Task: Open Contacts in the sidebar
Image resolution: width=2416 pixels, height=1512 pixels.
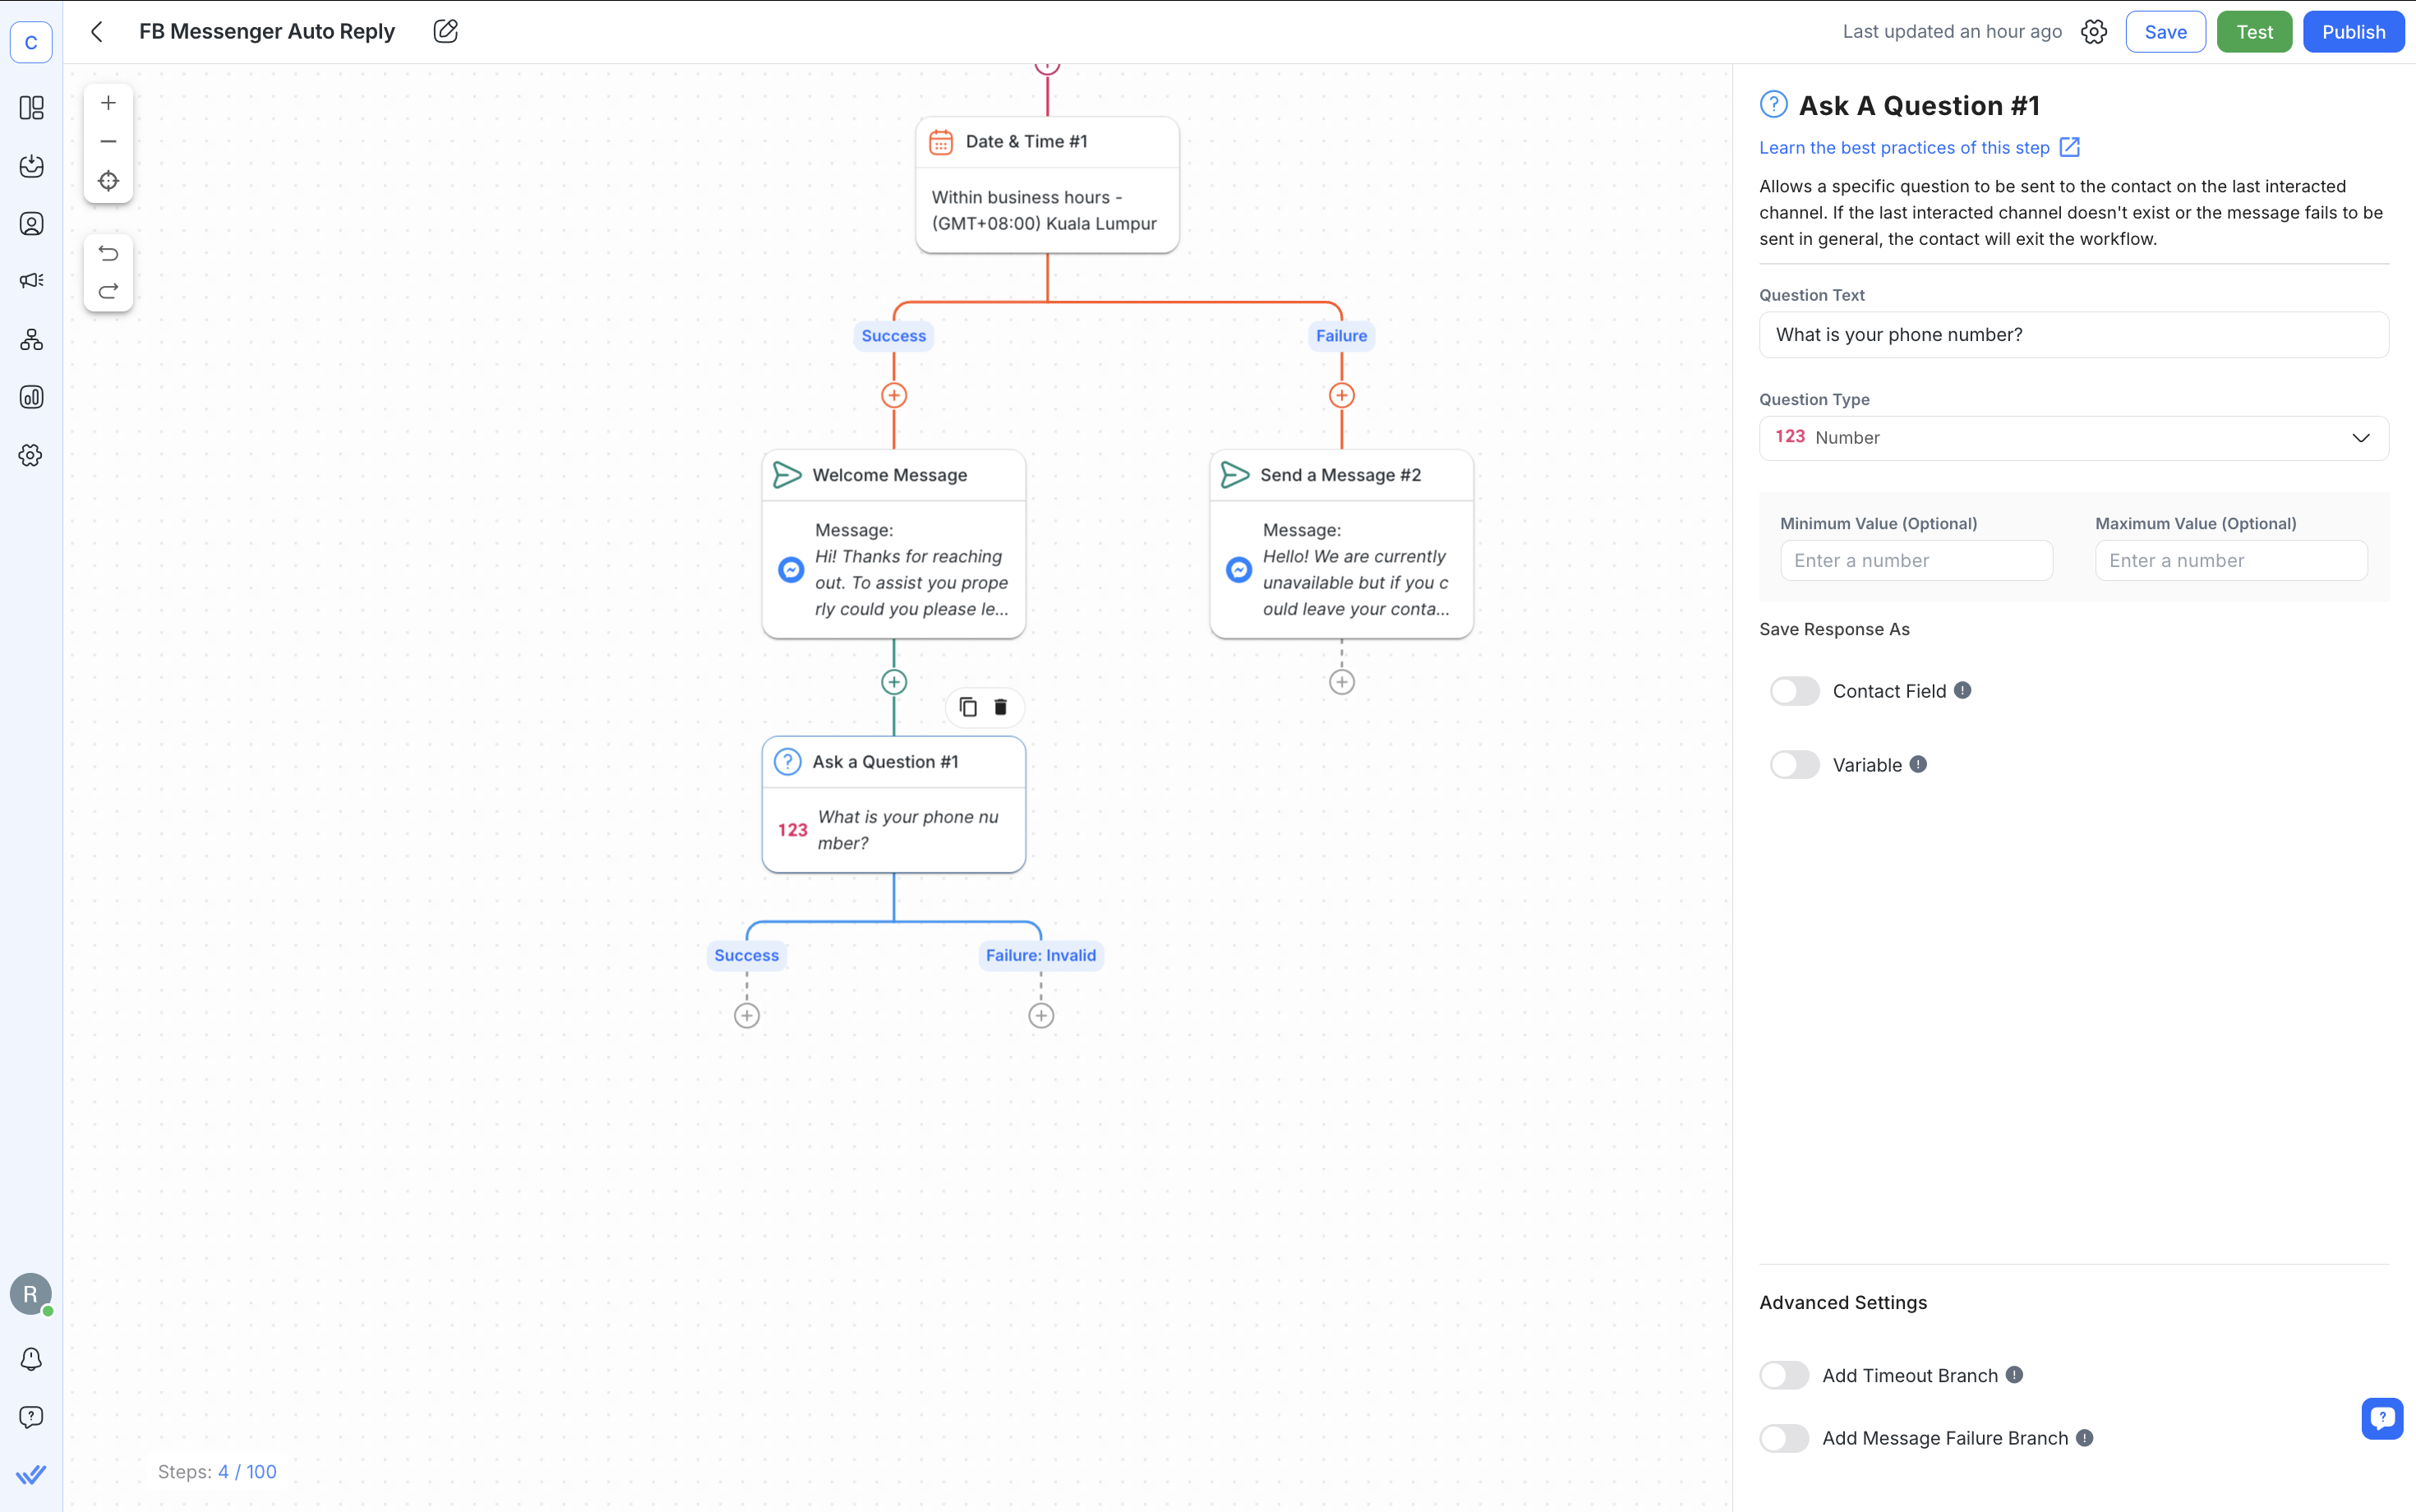Action: tap(31, 223)
